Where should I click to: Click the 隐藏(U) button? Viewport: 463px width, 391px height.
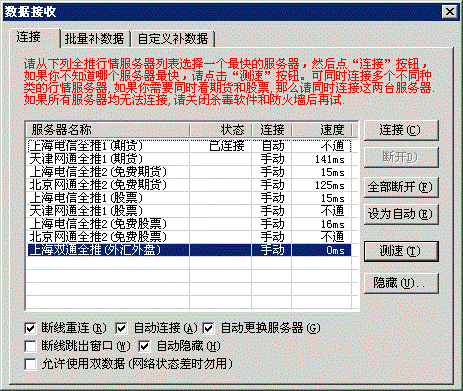coord(401,283)
